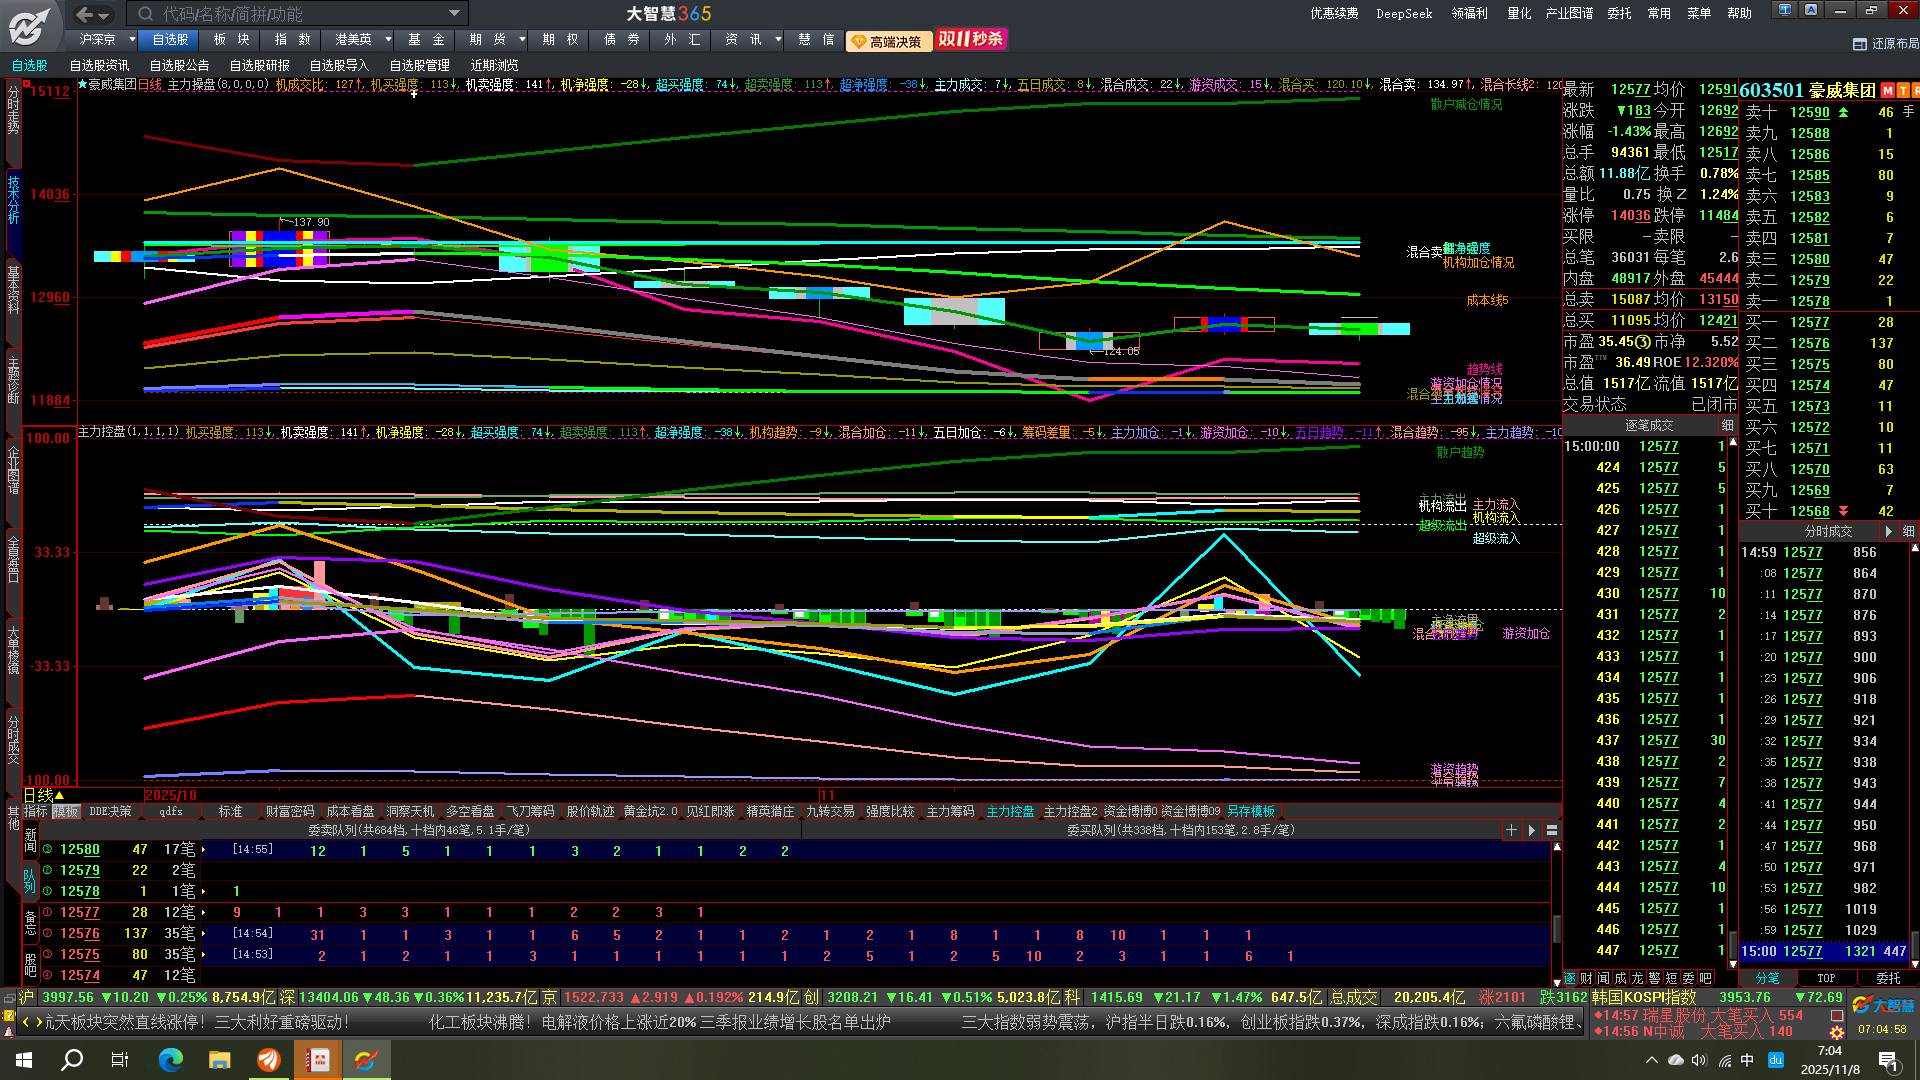
Task: Click the DeepSeek link in top bar
Action: [x=1404, y=14]
